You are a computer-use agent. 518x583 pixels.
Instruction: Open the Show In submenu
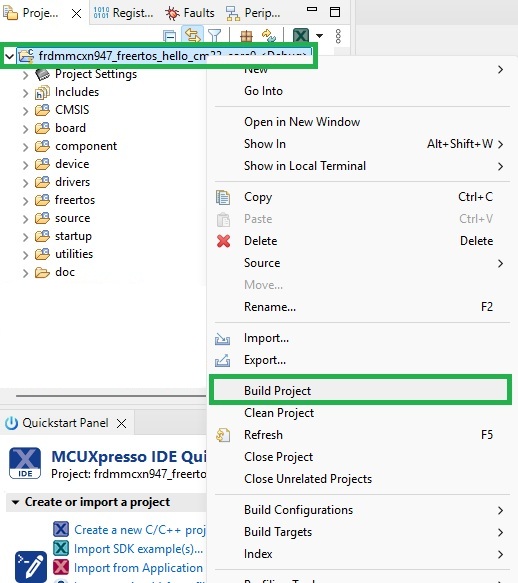(x=361, y=144)
